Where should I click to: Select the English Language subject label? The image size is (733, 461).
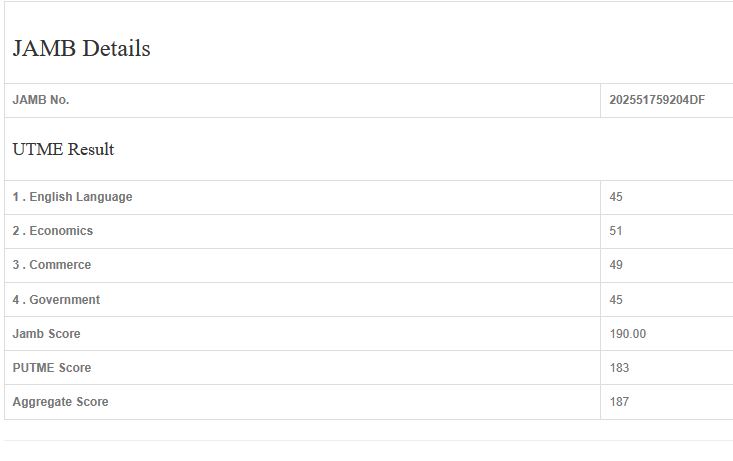point(80,197)
